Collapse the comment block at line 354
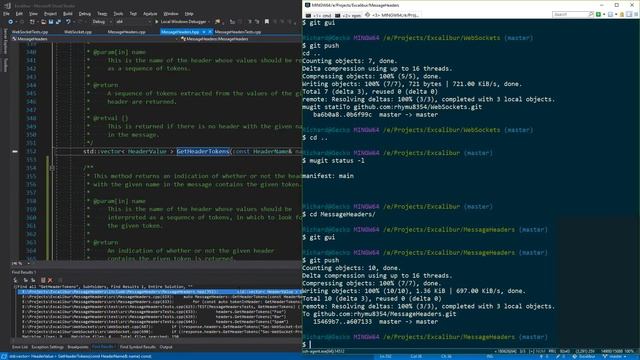640x360 pixels. coord(52,168)
